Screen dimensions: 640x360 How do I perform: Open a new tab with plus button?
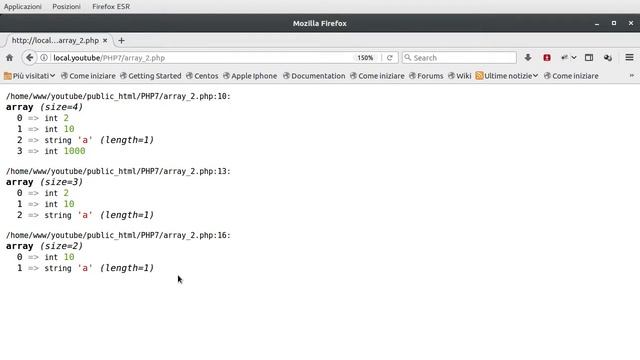tap(121, 40)
